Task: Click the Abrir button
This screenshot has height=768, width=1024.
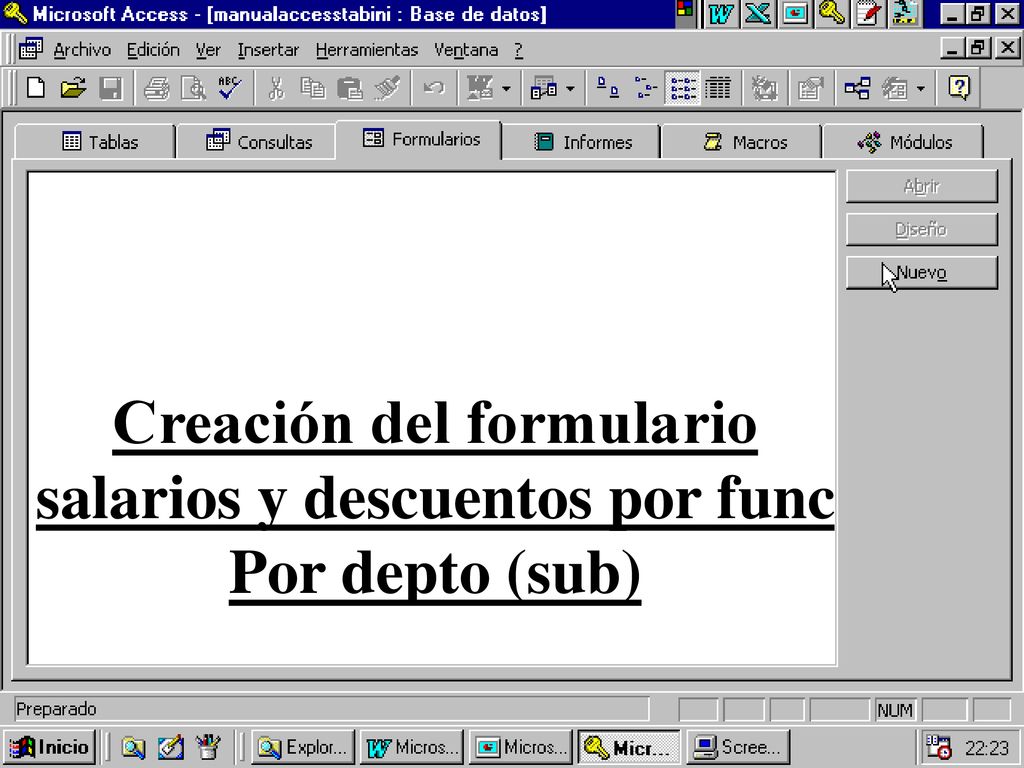Action: click(921, 186)
